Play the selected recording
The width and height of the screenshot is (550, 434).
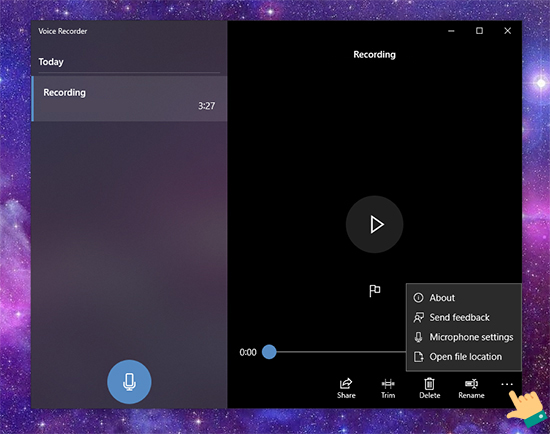[374, 224]
